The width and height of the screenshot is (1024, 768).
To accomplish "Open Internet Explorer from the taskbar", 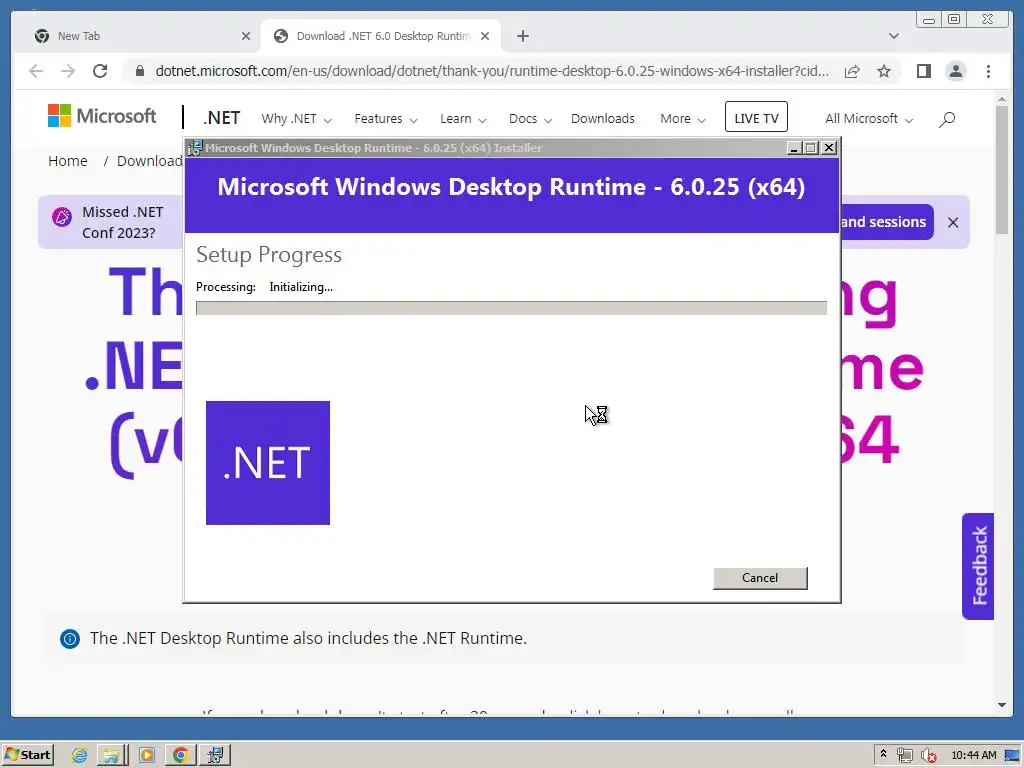I will [x=80, y=756].
